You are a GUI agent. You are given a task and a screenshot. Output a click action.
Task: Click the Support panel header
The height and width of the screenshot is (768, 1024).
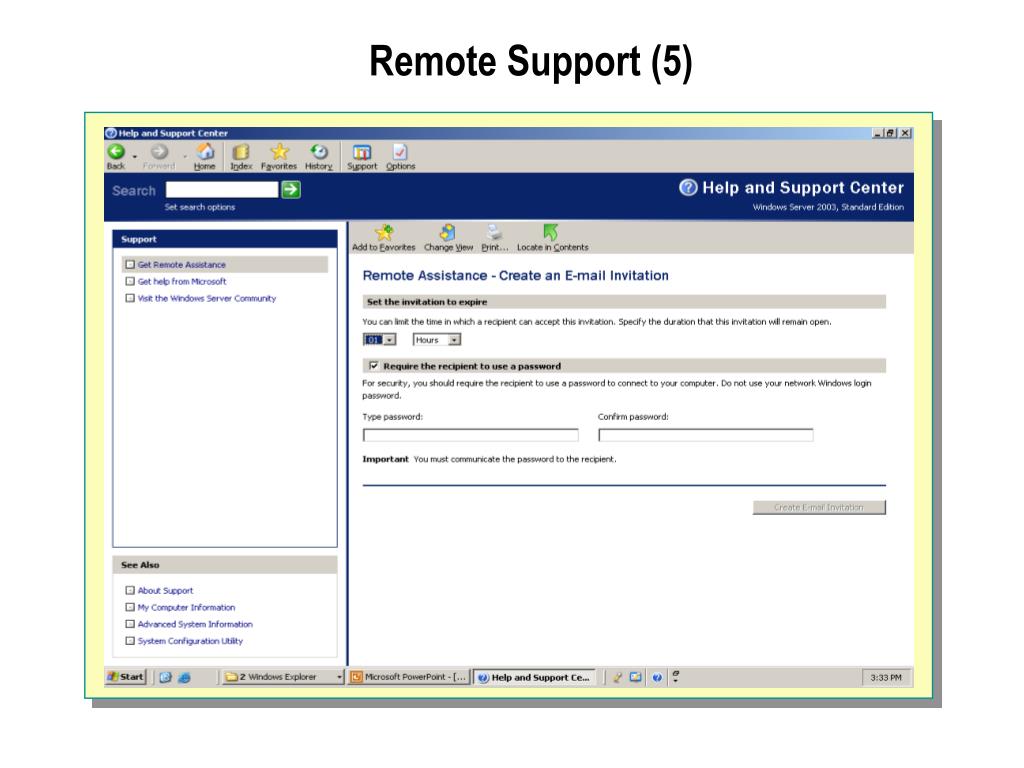point(225,239)
